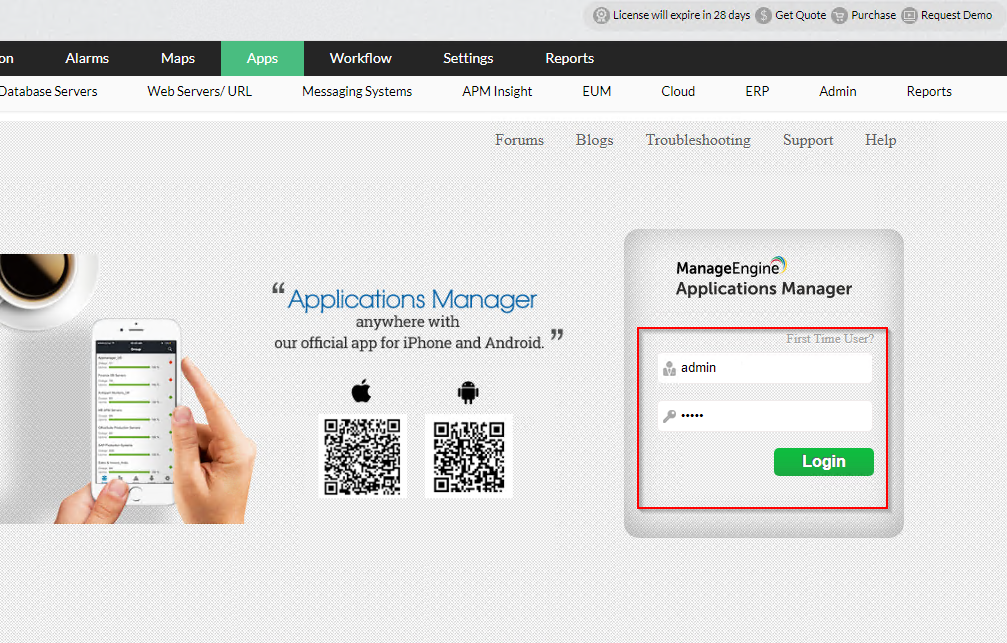The image size is (1007, 643).
Task: Click the First Time User? link
Action: 830,339
